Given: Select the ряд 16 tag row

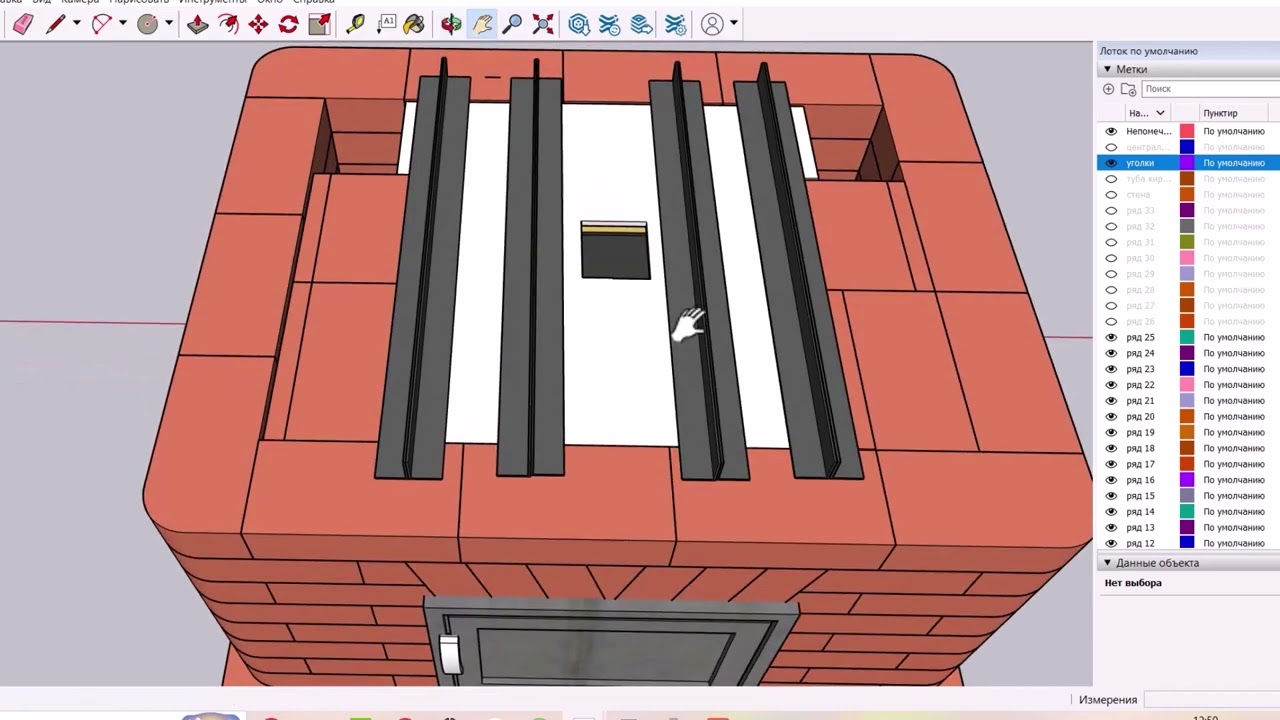Looking at the screenshot, I should pos(1188,480).
